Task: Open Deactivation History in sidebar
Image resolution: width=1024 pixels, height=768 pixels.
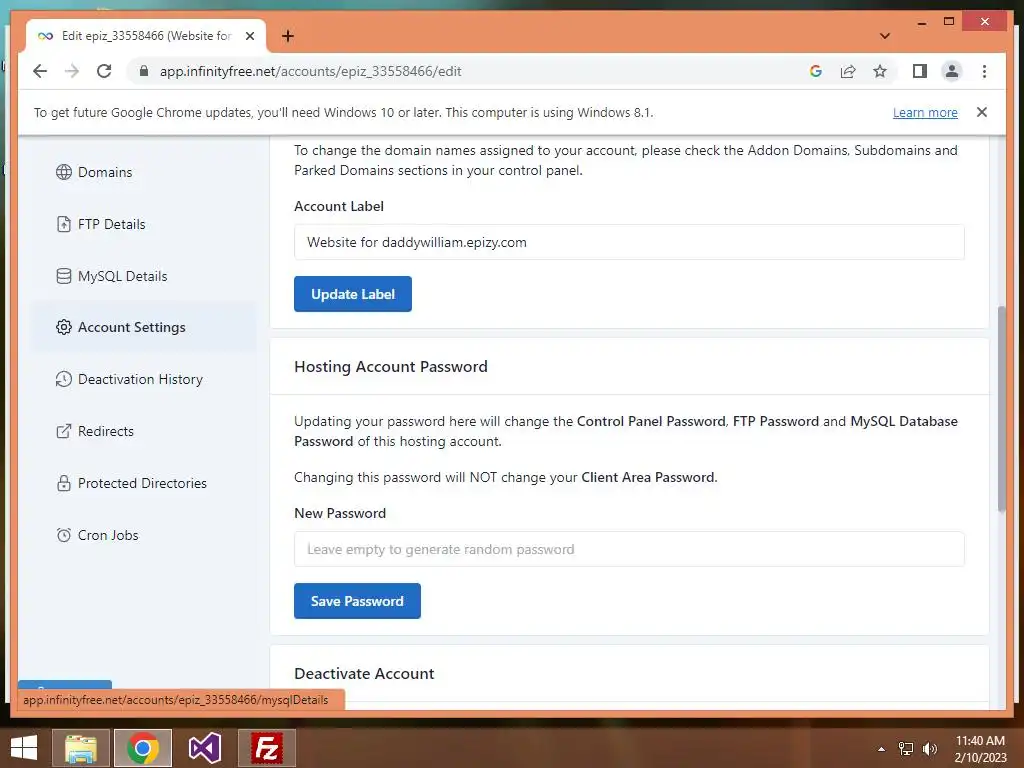Action: [x=143, y=379]
